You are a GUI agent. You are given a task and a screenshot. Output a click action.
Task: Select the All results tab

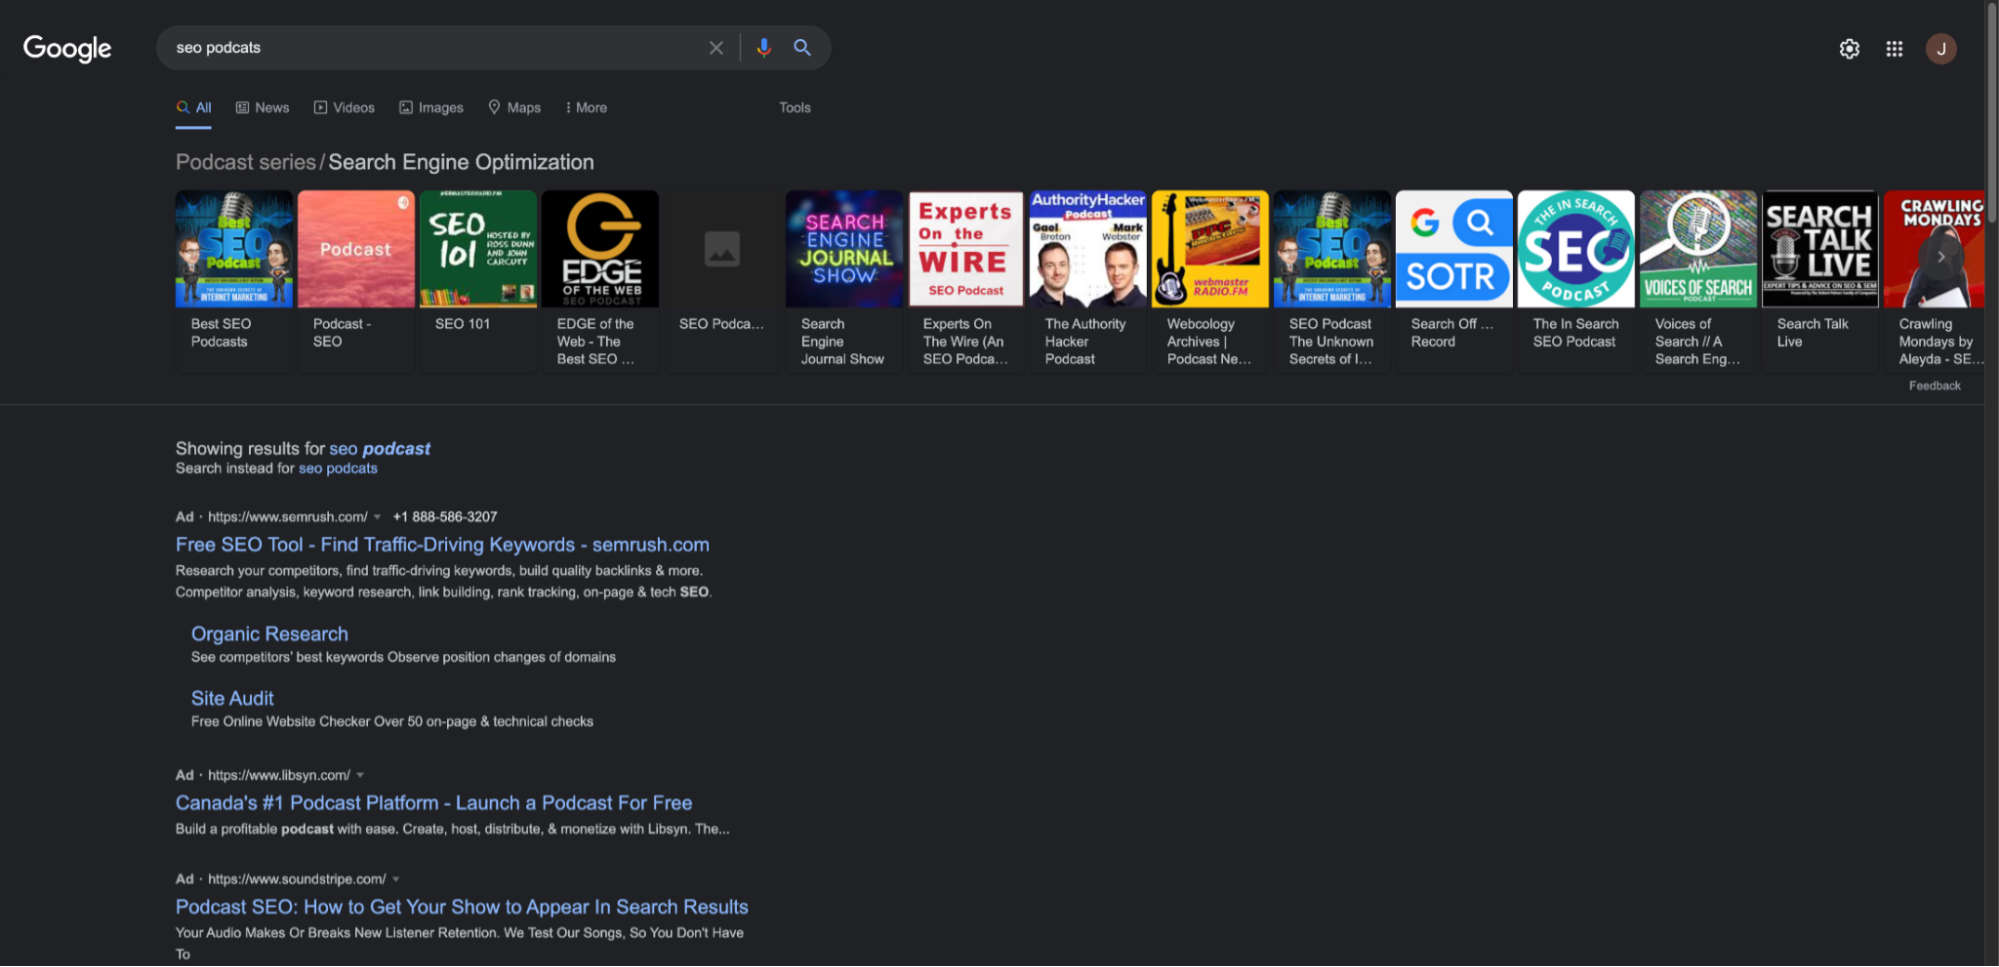[194, 108]
